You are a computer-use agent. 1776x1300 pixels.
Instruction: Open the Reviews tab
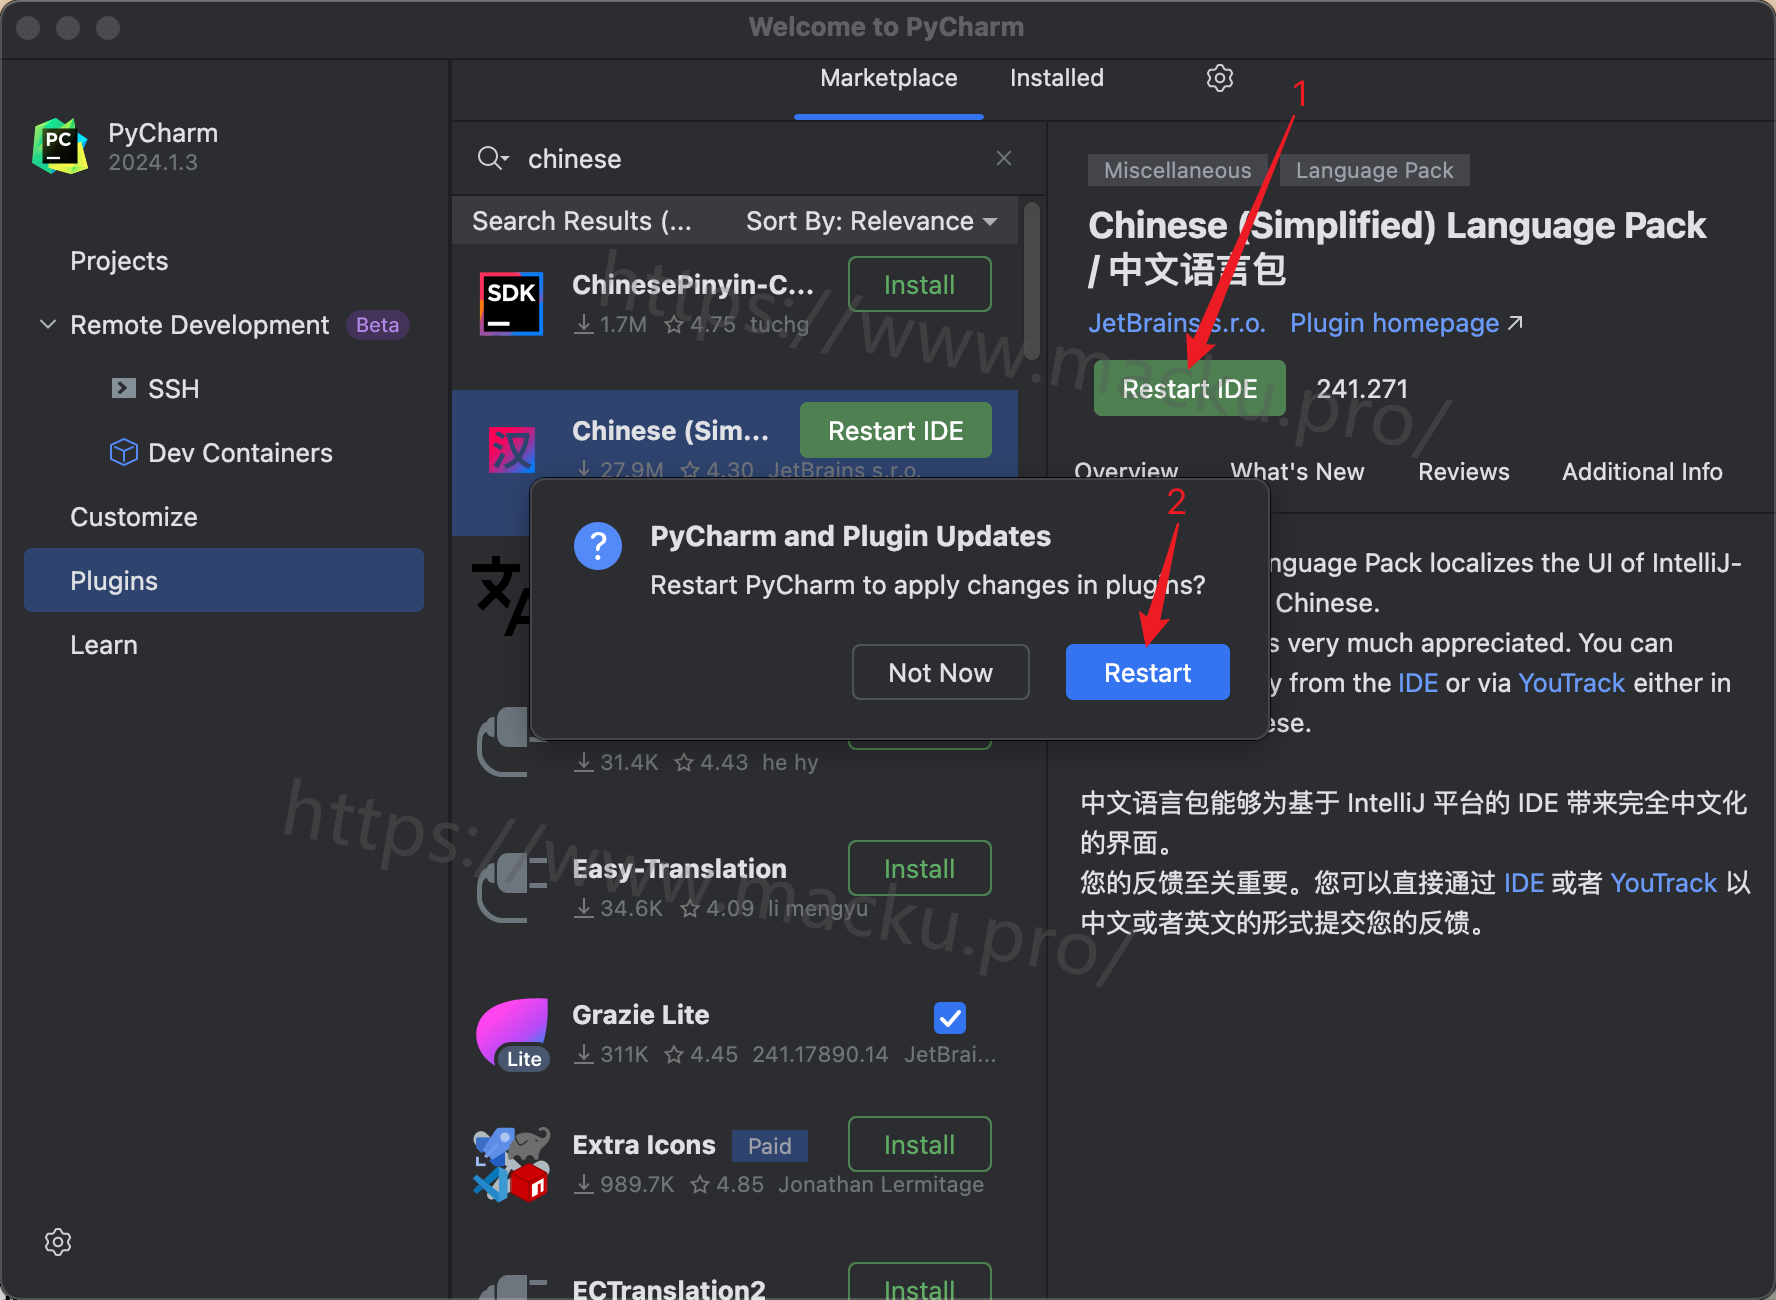tap(1463, 471)
